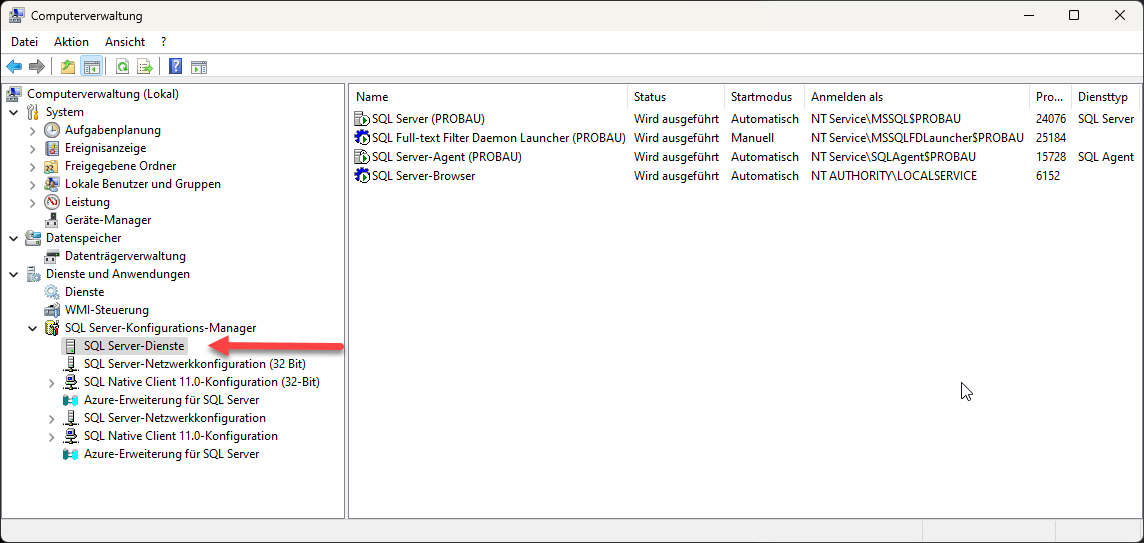Toggle the console tree pane button
This screenshot has width=1144, height=543.
91,67
